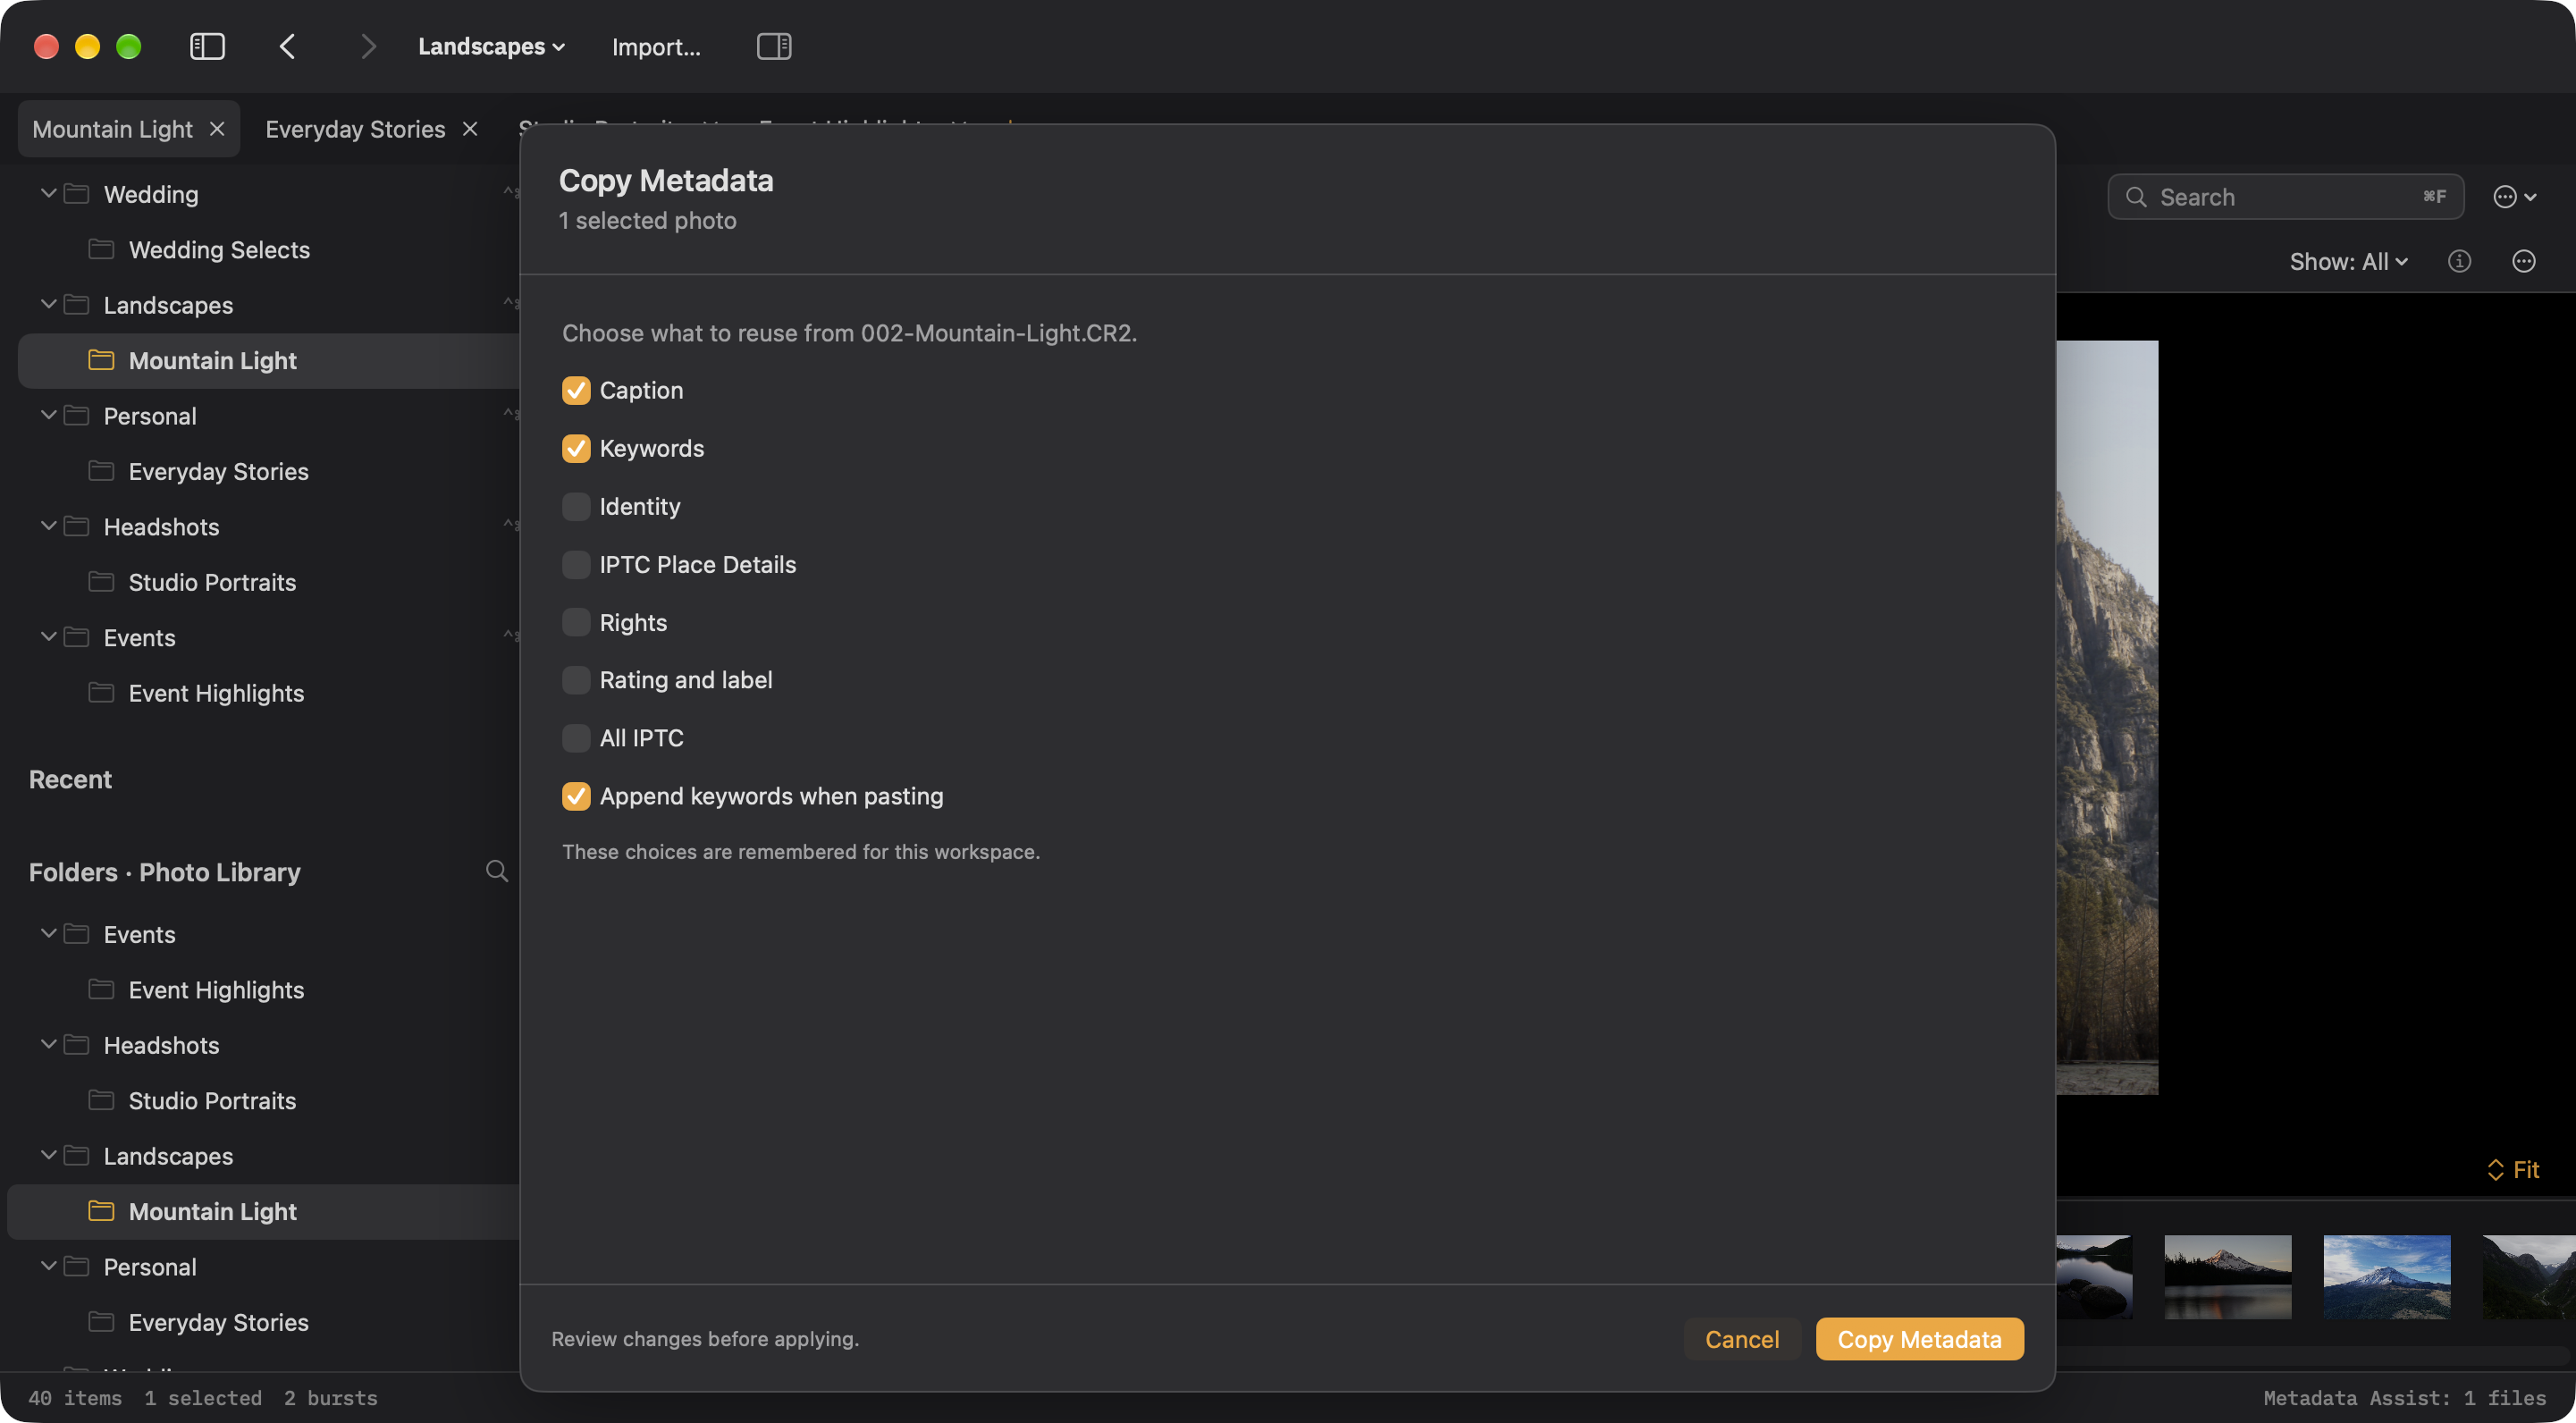Viewport: 2576px width, 1423px height.
Task: Open the info panel icon
Action: (x=2459, y=261)
